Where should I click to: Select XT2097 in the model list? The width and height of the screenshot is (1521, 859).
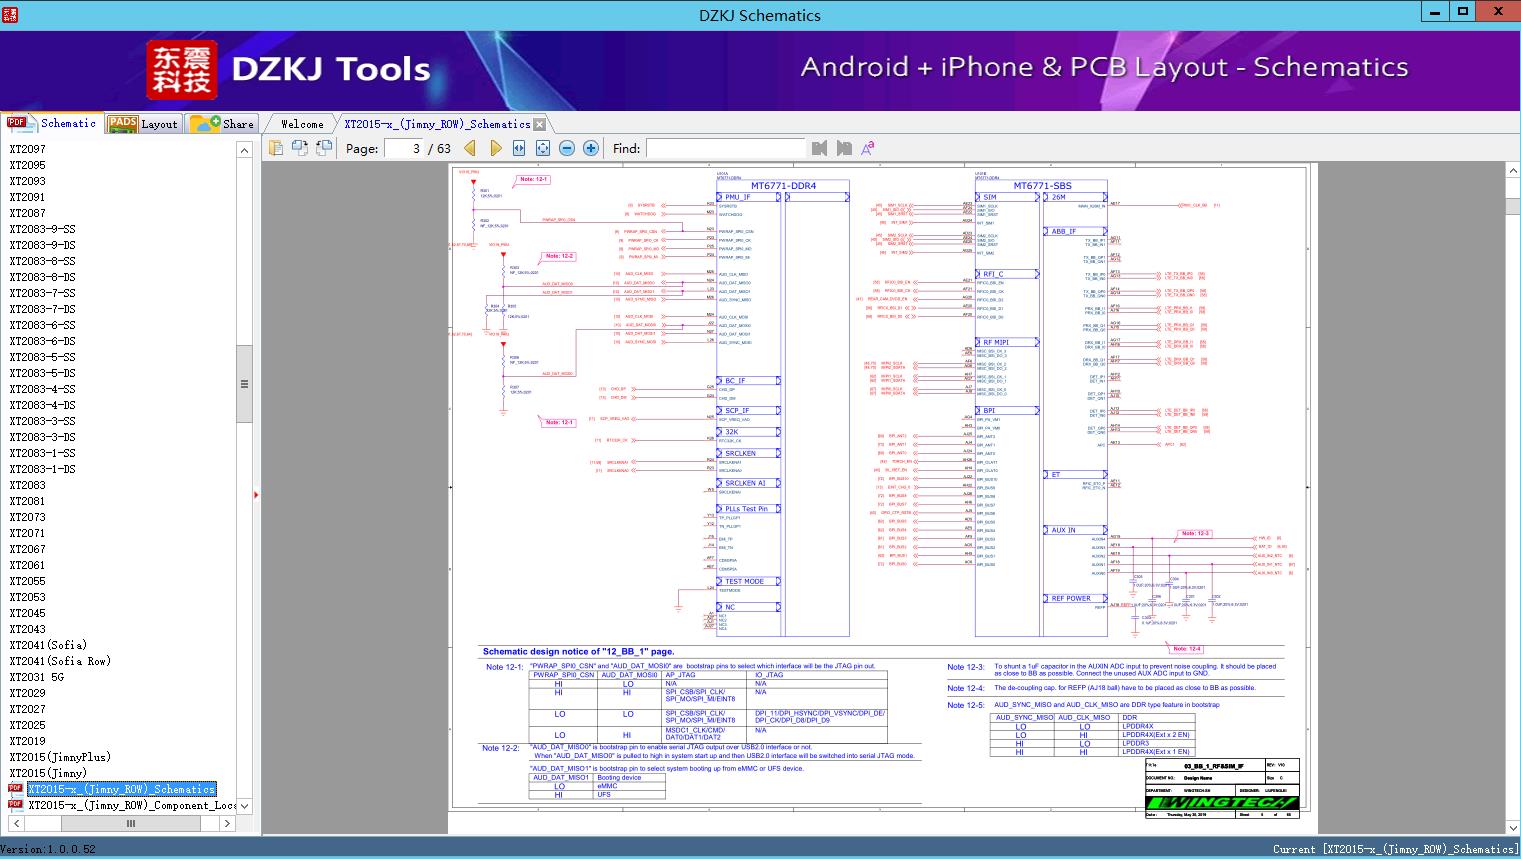tap(28, 149)
